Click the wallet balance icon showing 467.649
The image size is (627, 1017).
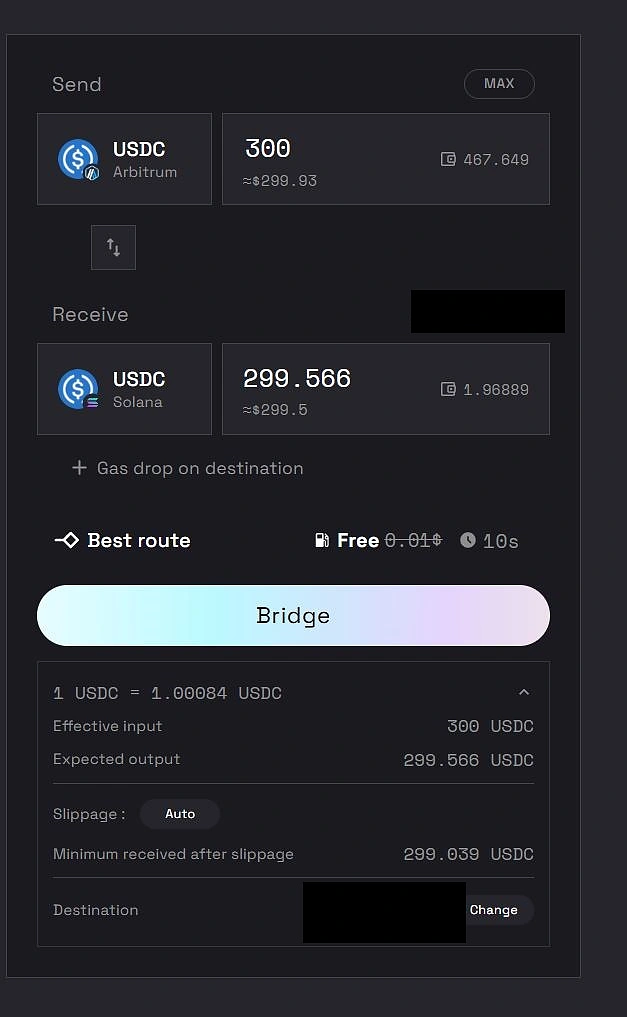(x=448, y=159)
